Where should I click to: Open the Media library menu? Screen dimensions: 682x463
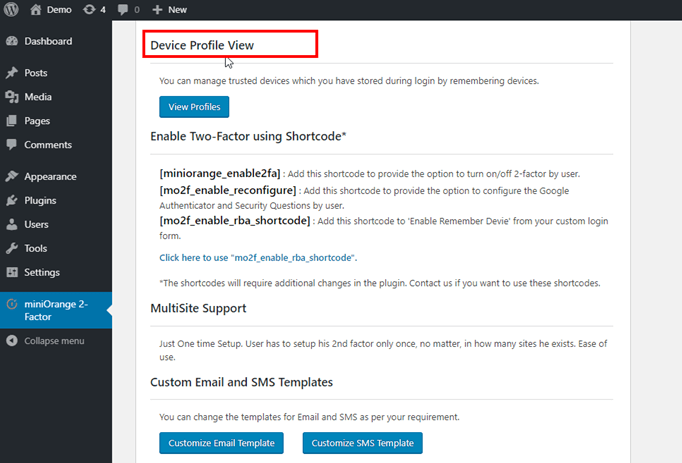point(37,97)
